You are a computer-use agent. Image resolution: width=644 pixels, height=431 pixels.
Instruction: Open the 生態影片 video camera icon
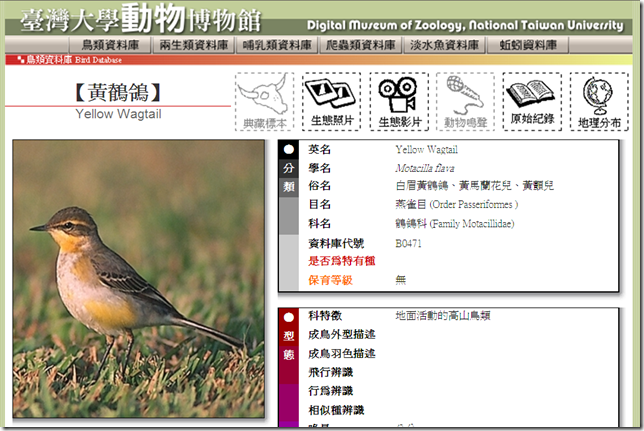pos(399,101)
